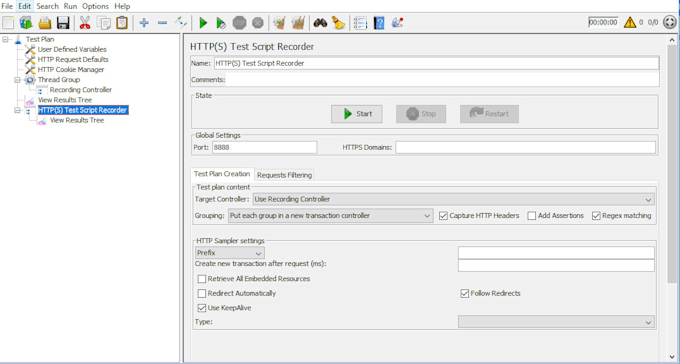This screenshot has width=680, height=364.
Task: Collapse the Thread Group tree node
Action: click(x=17, y=80)
